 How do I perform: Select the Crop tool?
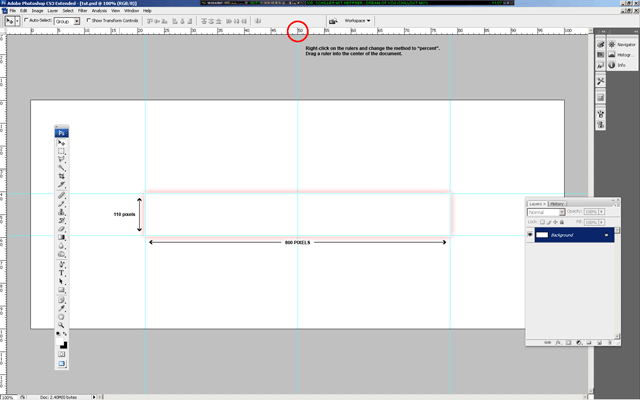[61, 176]
